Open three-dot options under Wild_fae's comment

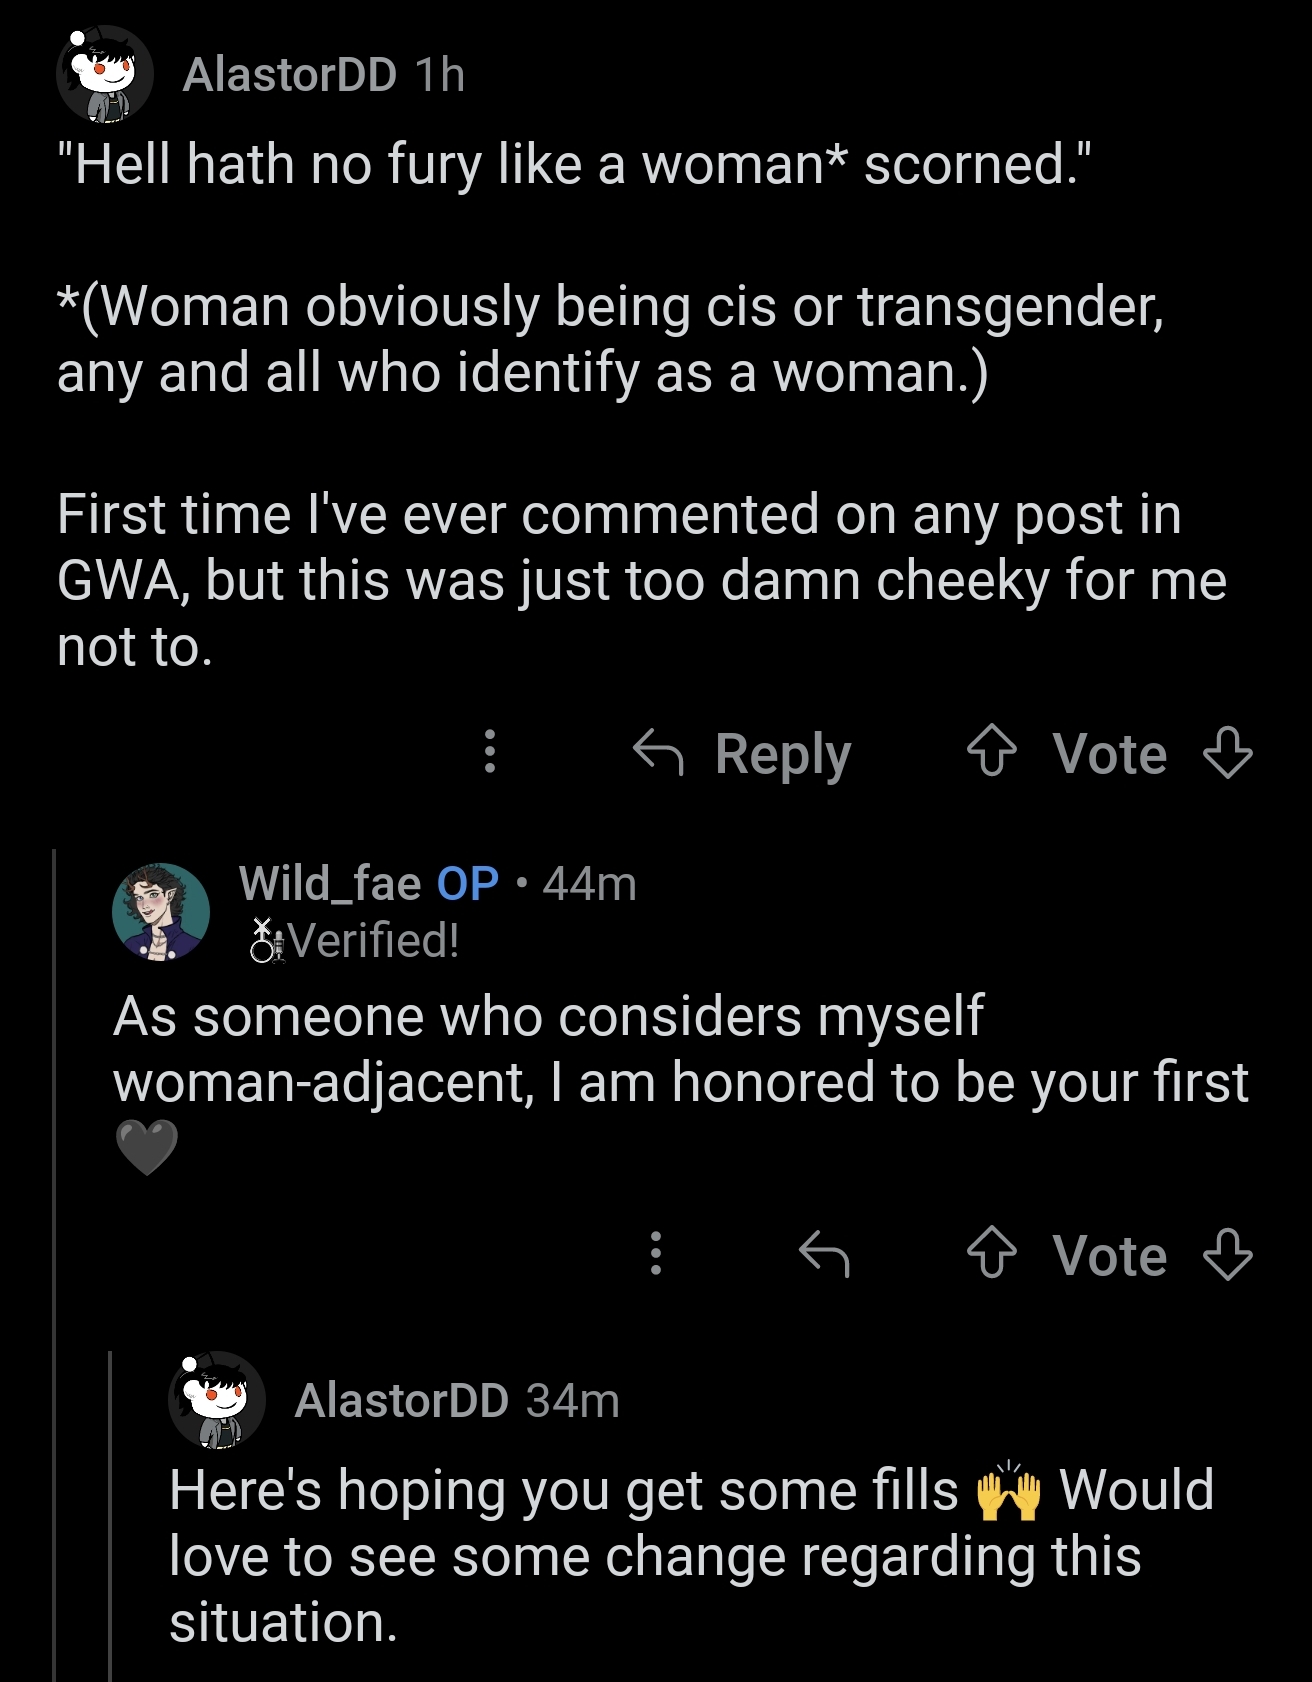[x=655, y=1254]
